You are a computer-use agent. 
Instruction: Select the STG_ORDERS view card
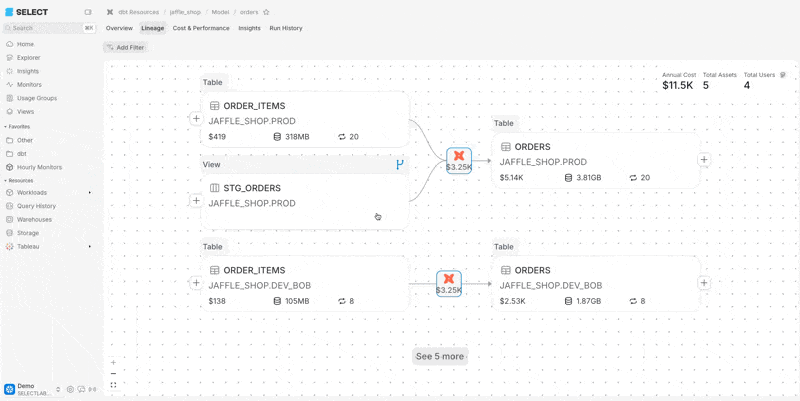(305, 202)
